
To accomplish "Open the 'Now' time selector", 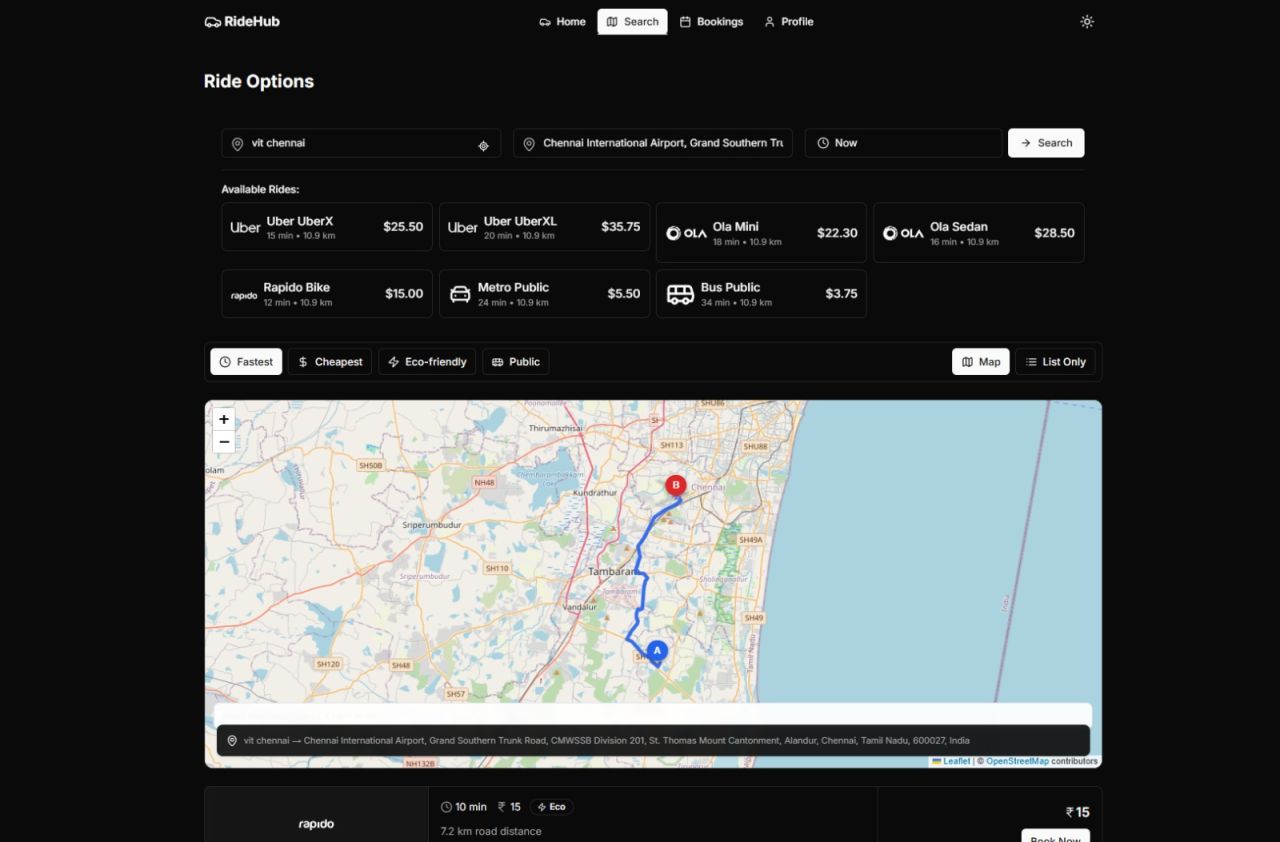I will coord(904,143).
